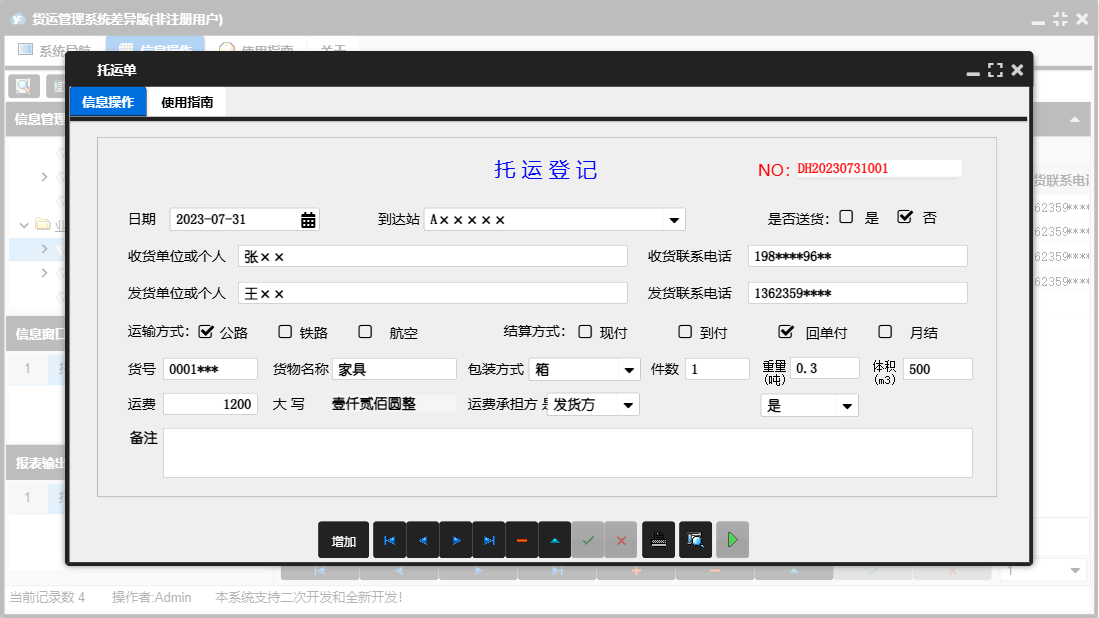This screenshot has height=618, width=1099.
Task: Open print preview with magnifier icon
Action: [695, 540]
